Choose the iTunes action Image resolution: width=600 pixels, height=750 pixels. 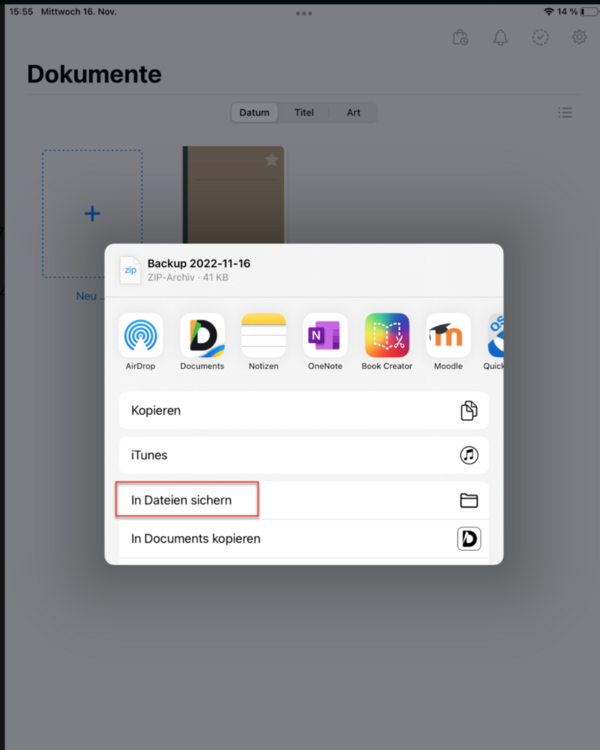click(304, 455)
